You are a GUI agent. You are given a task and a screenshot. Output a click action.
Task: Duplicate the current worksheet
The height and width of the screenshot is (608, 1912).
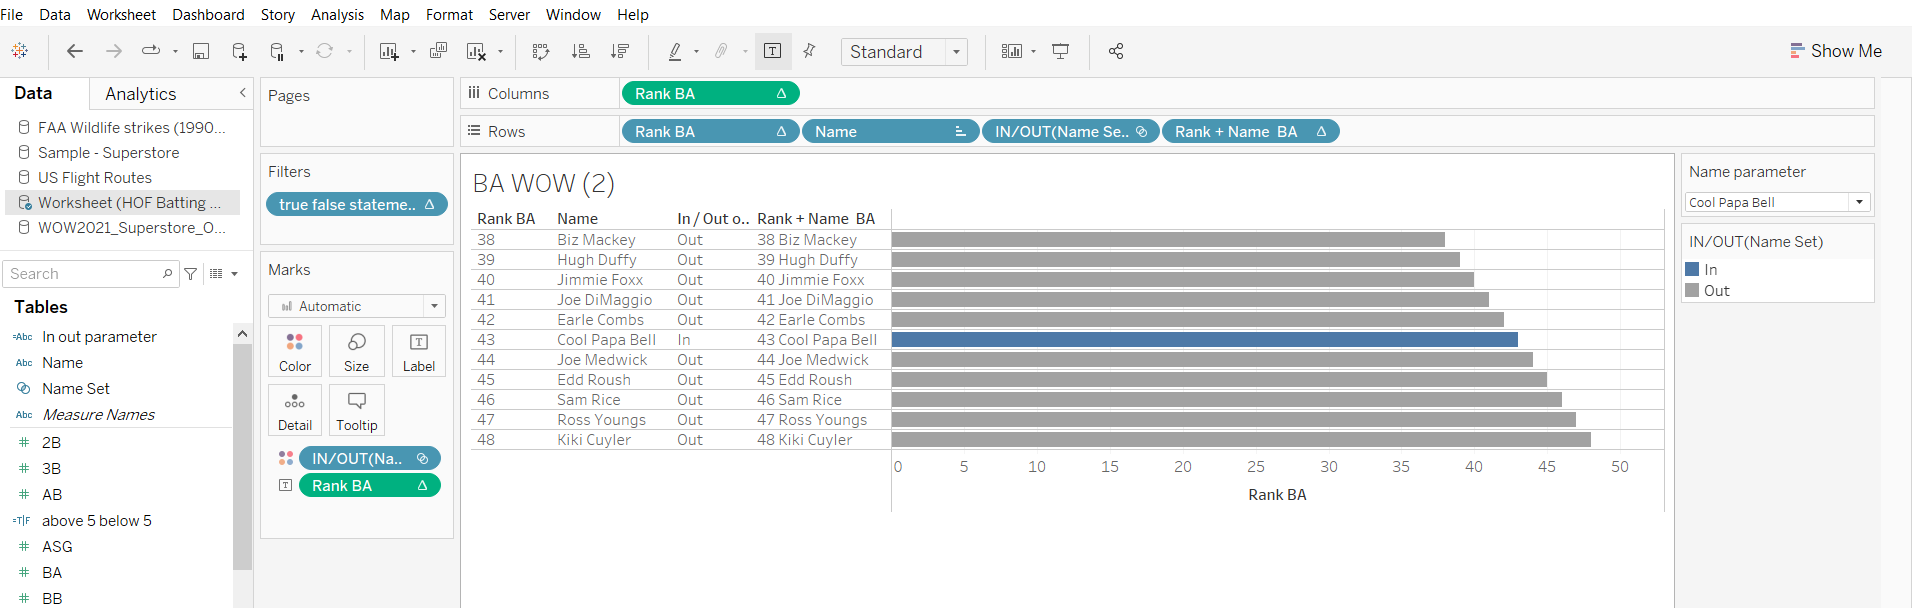click(x=438, y=51)
